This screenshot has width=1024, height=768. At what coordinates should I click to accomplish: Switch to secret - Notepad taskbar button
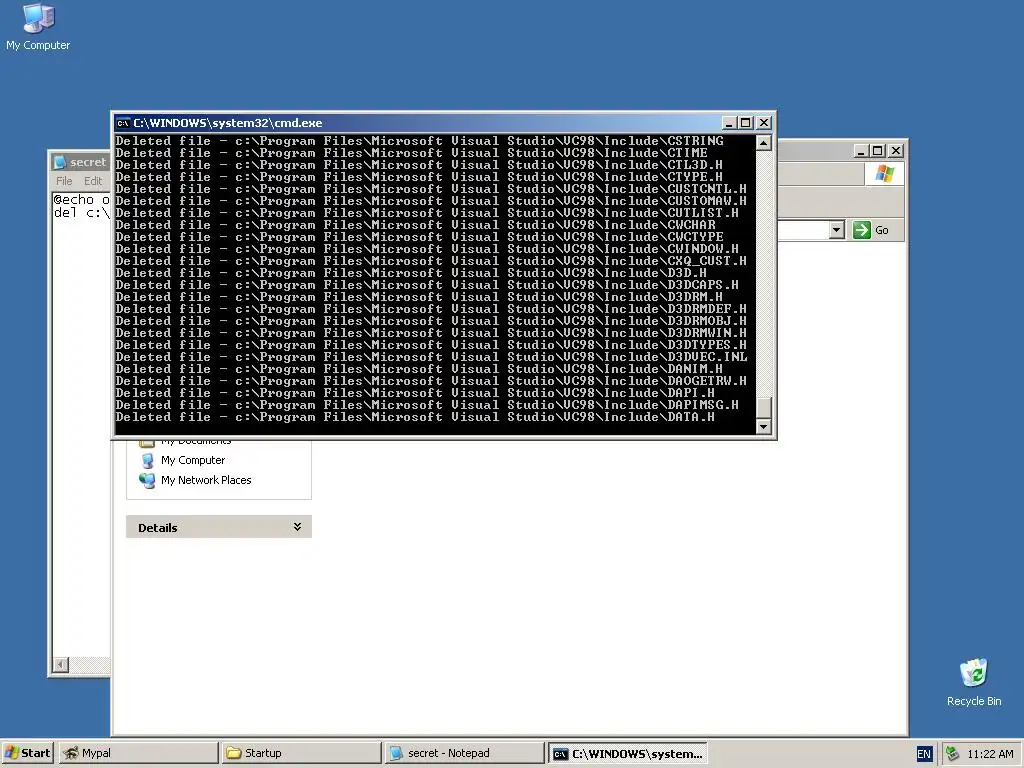click(x=464, y=753)
